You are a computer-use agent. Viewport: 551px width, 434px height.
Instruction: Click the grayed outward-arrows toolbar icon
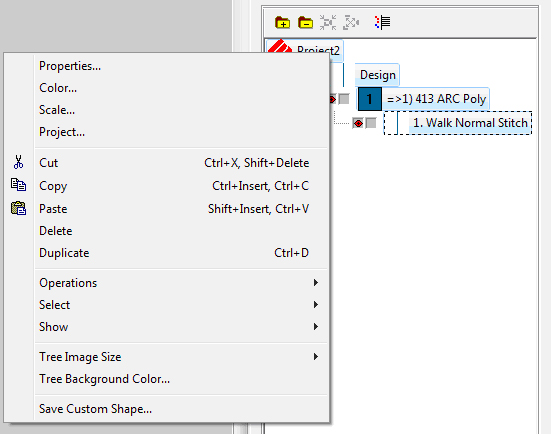351,22
